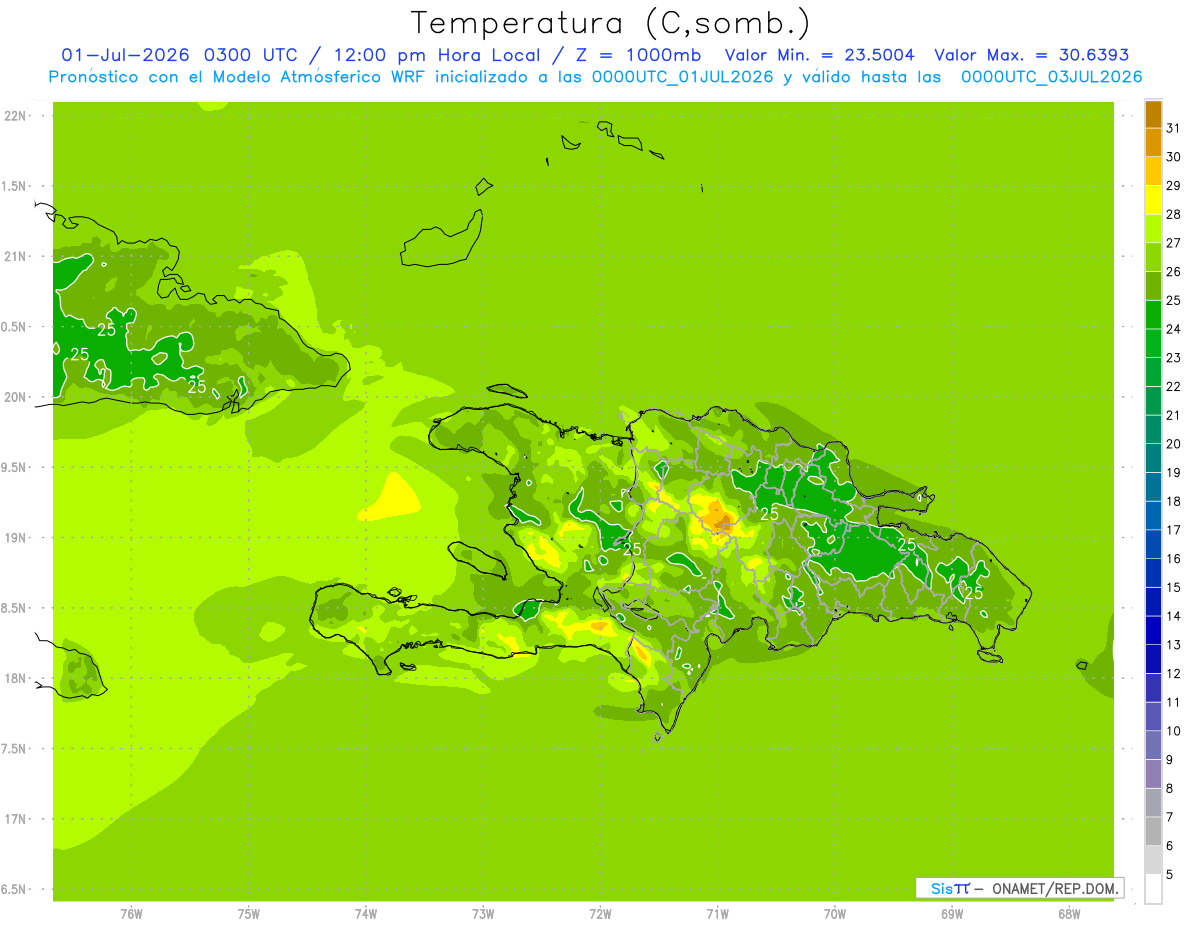Click the Temperatura (C,somb.) title

click(611, 22)
